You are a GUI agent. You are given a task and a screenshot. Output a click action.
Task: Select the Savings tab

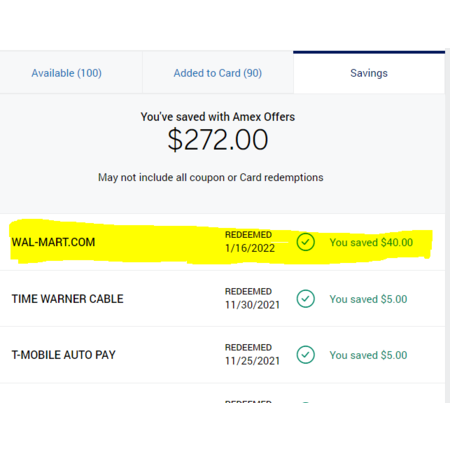pyautogui.click(x=369, y=73)
